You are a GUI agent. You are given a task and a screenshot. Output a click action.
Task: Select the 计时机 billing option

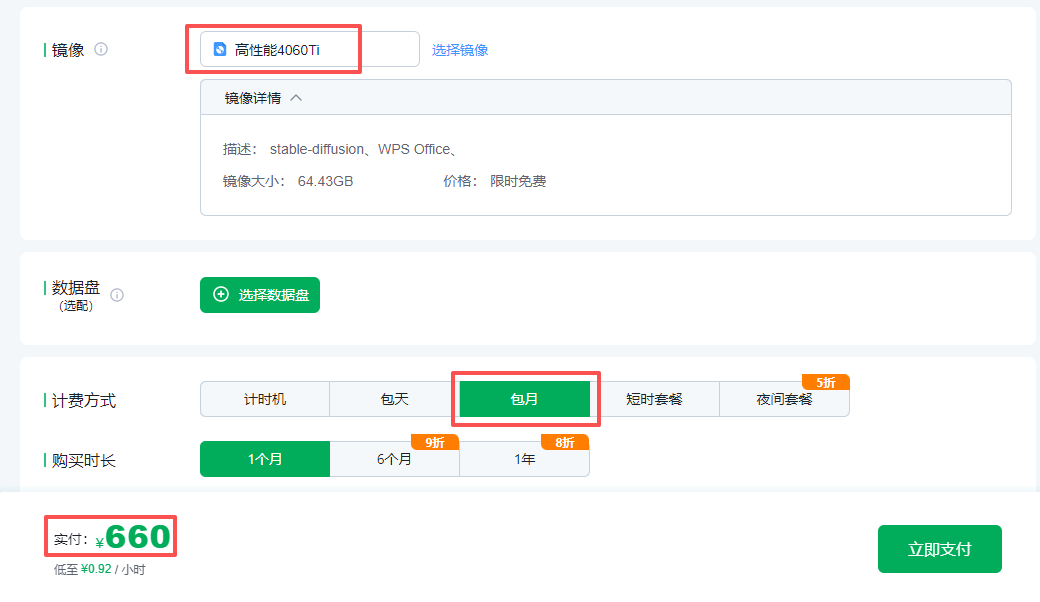265,398
